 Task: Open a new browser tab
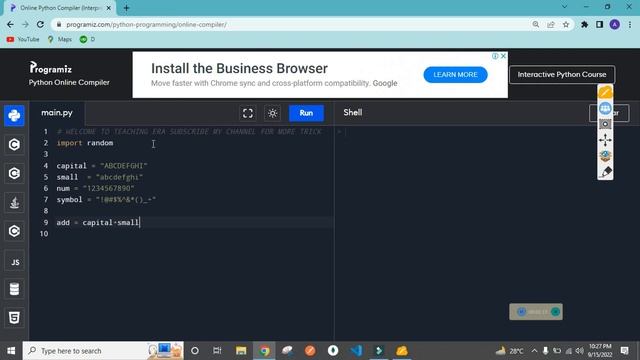click(x=126, y=8)
